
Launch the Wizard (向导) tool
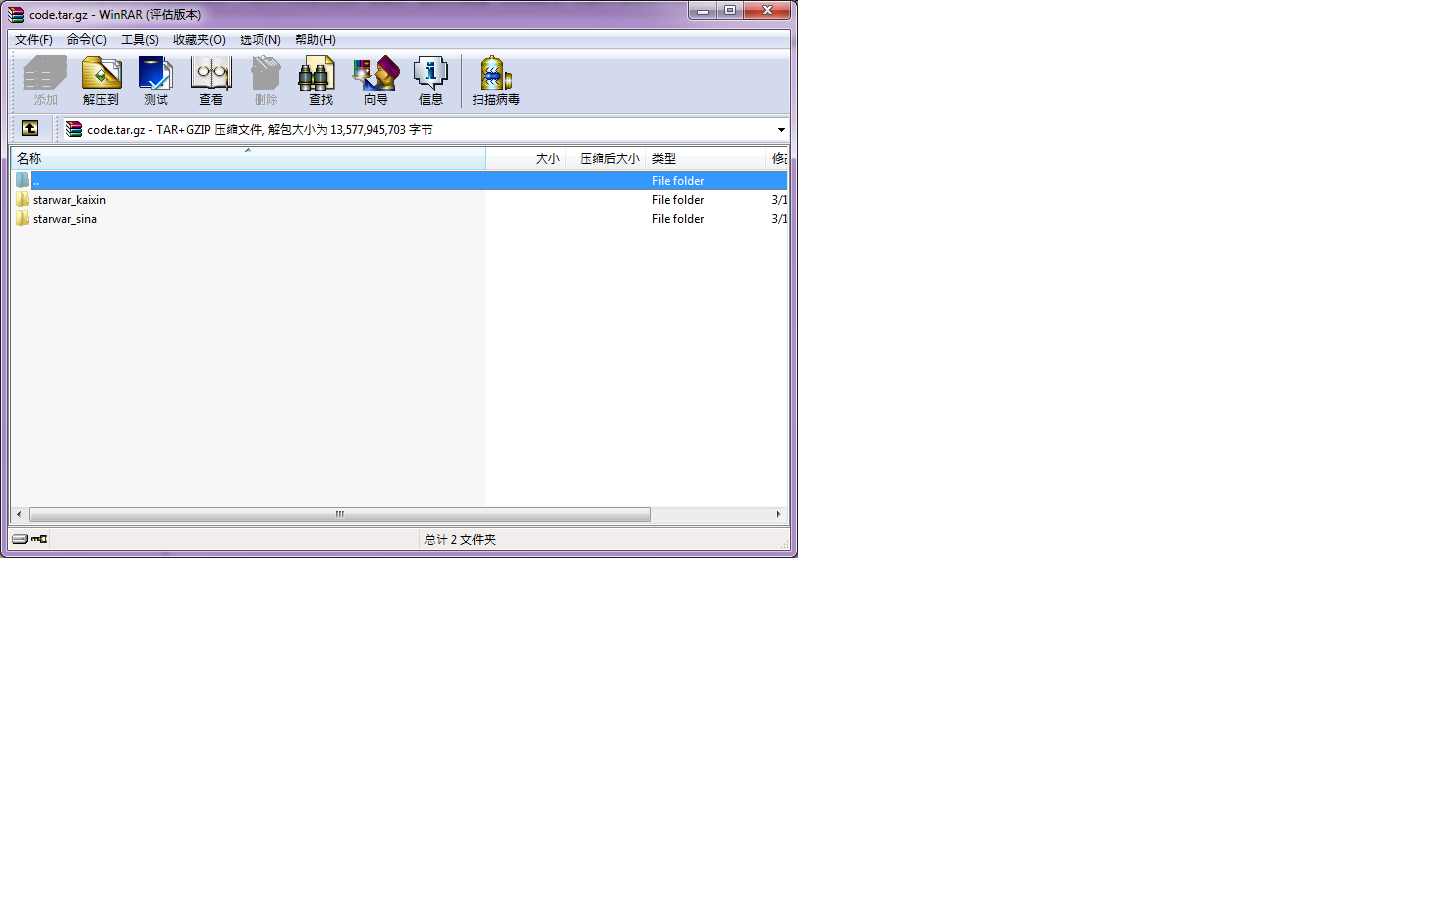(x=376, y=81)
